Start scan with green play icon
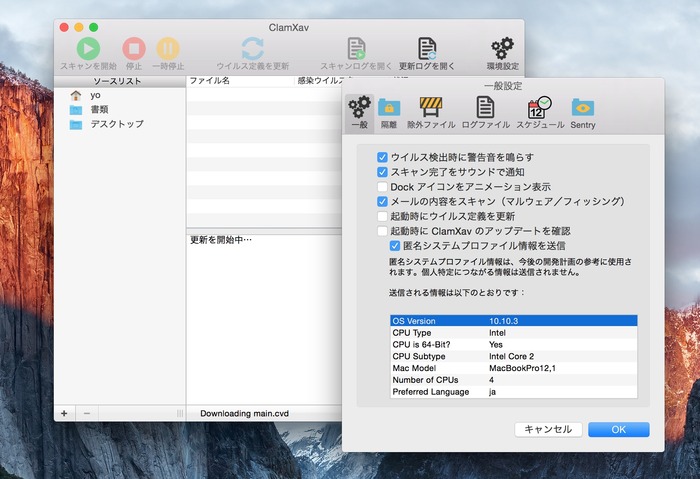This screenshot has width=700, height=479. coord(88,49)
